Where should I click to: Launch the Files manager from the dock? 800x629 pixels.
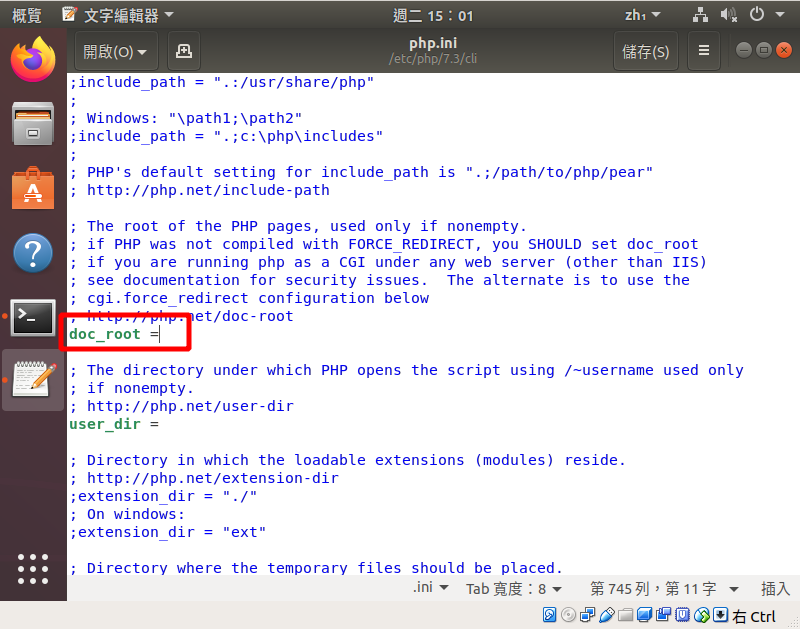tap(33, 124)
